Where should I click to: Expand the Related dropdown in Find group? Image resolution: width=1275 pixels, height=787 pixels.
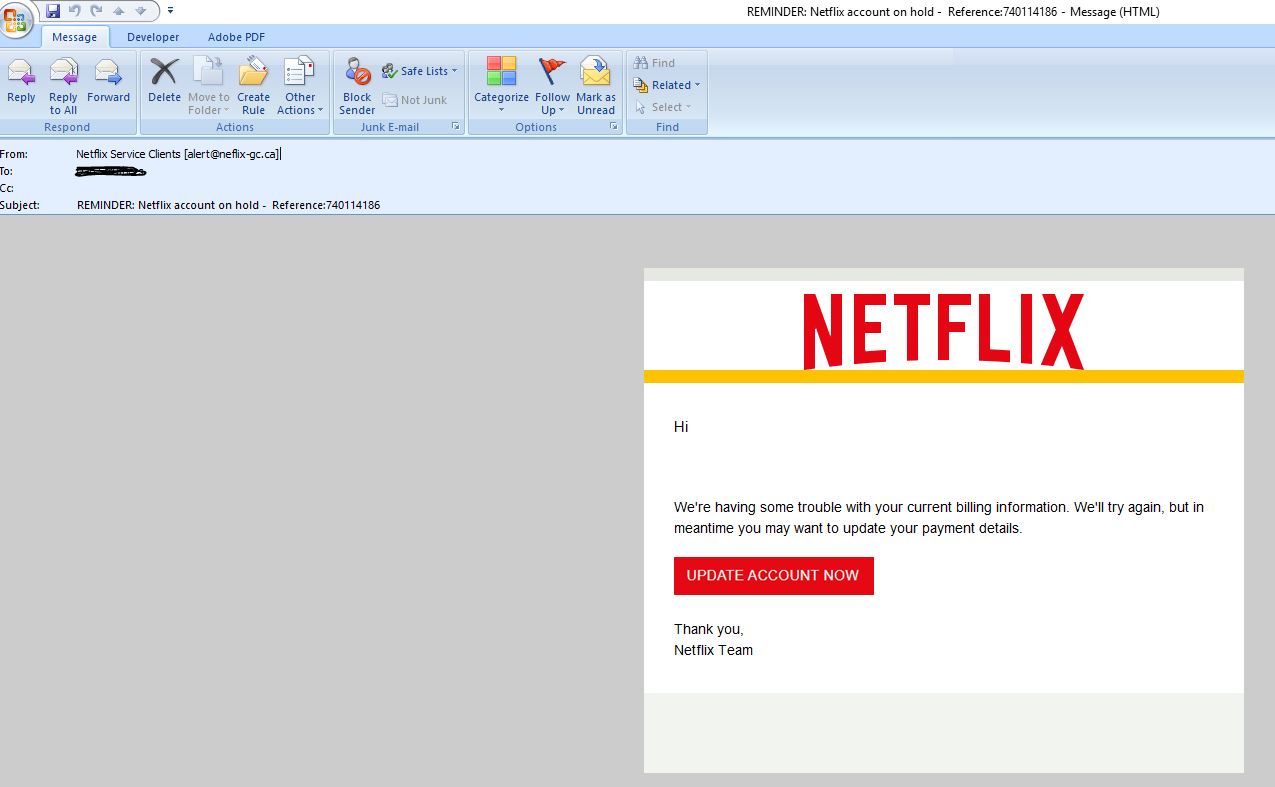tap(668, 85)
